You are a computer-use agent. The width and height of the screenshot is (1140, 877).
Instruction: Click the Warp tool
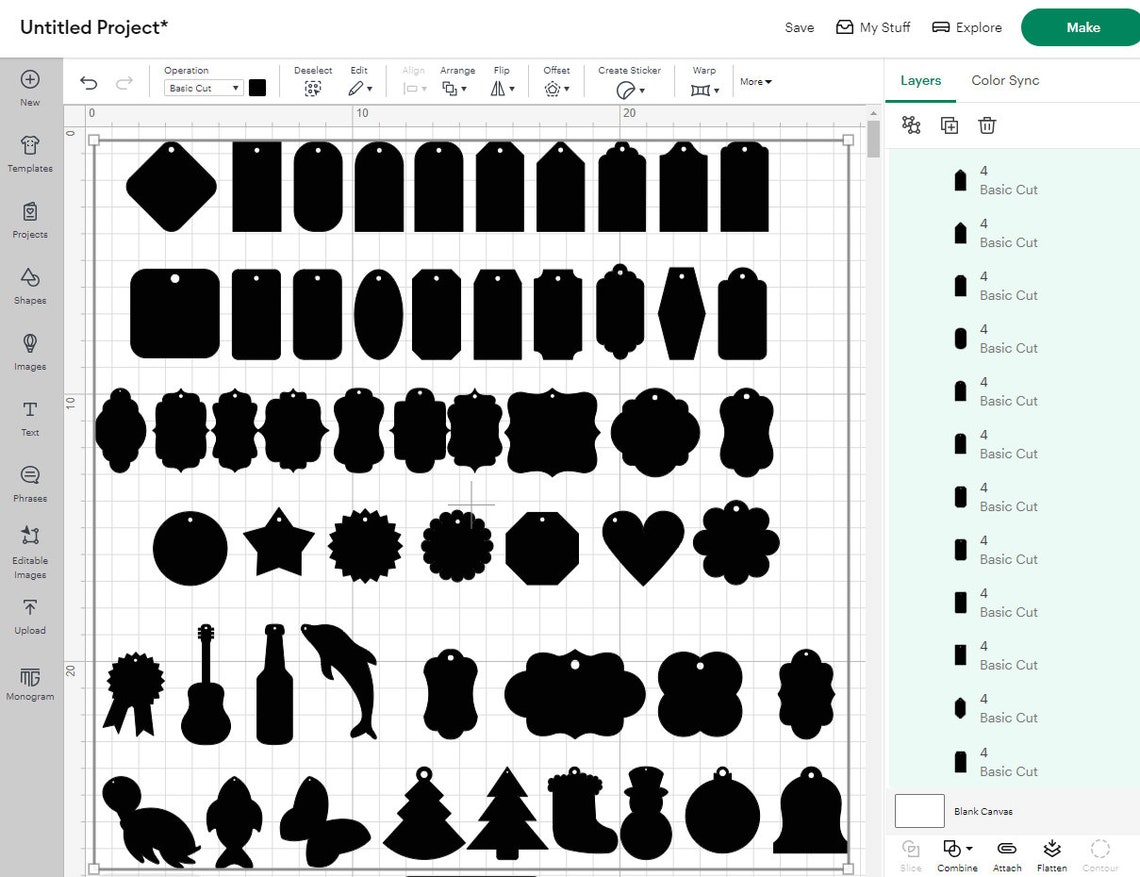tap(700, 88)
